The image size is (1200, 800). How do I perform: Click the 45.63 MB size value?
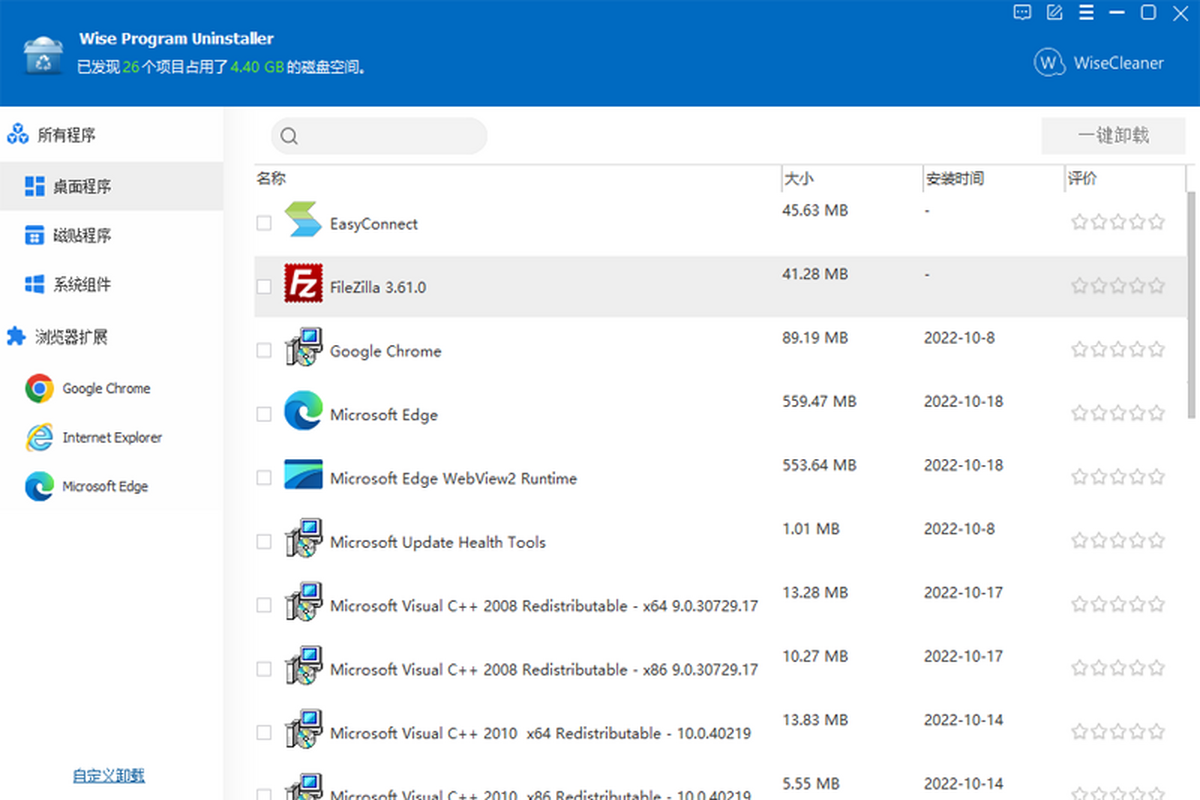click(x=815, y=211)
